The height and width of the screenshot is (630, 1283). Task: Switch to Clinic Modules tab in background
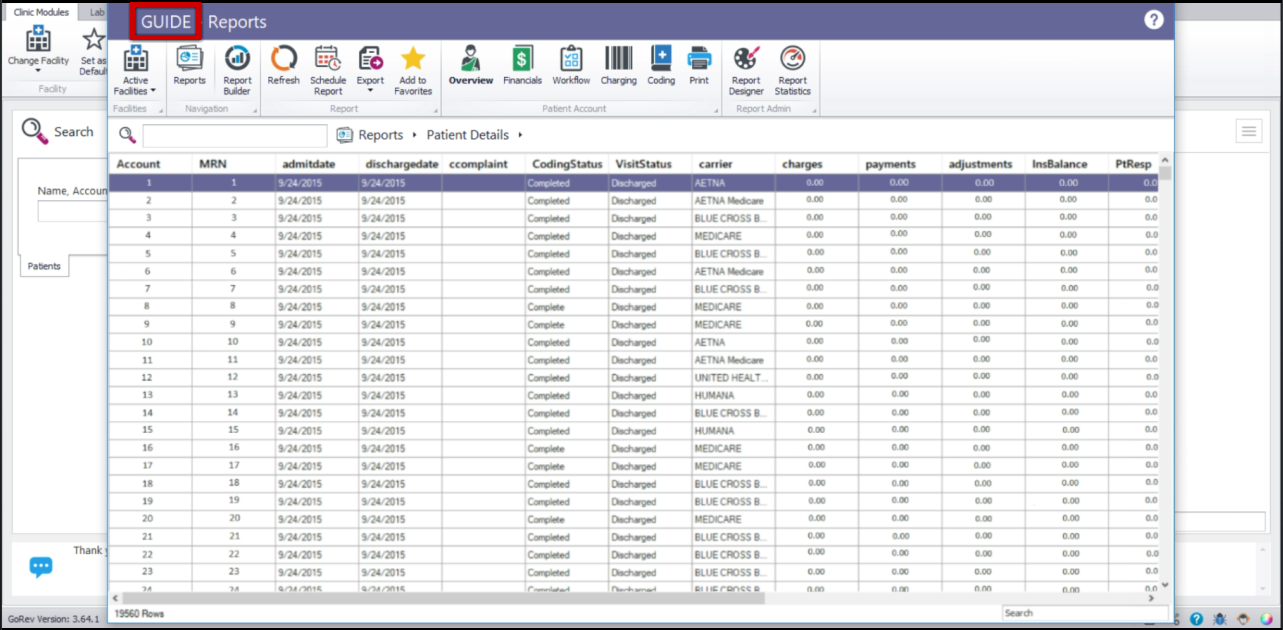42,12
